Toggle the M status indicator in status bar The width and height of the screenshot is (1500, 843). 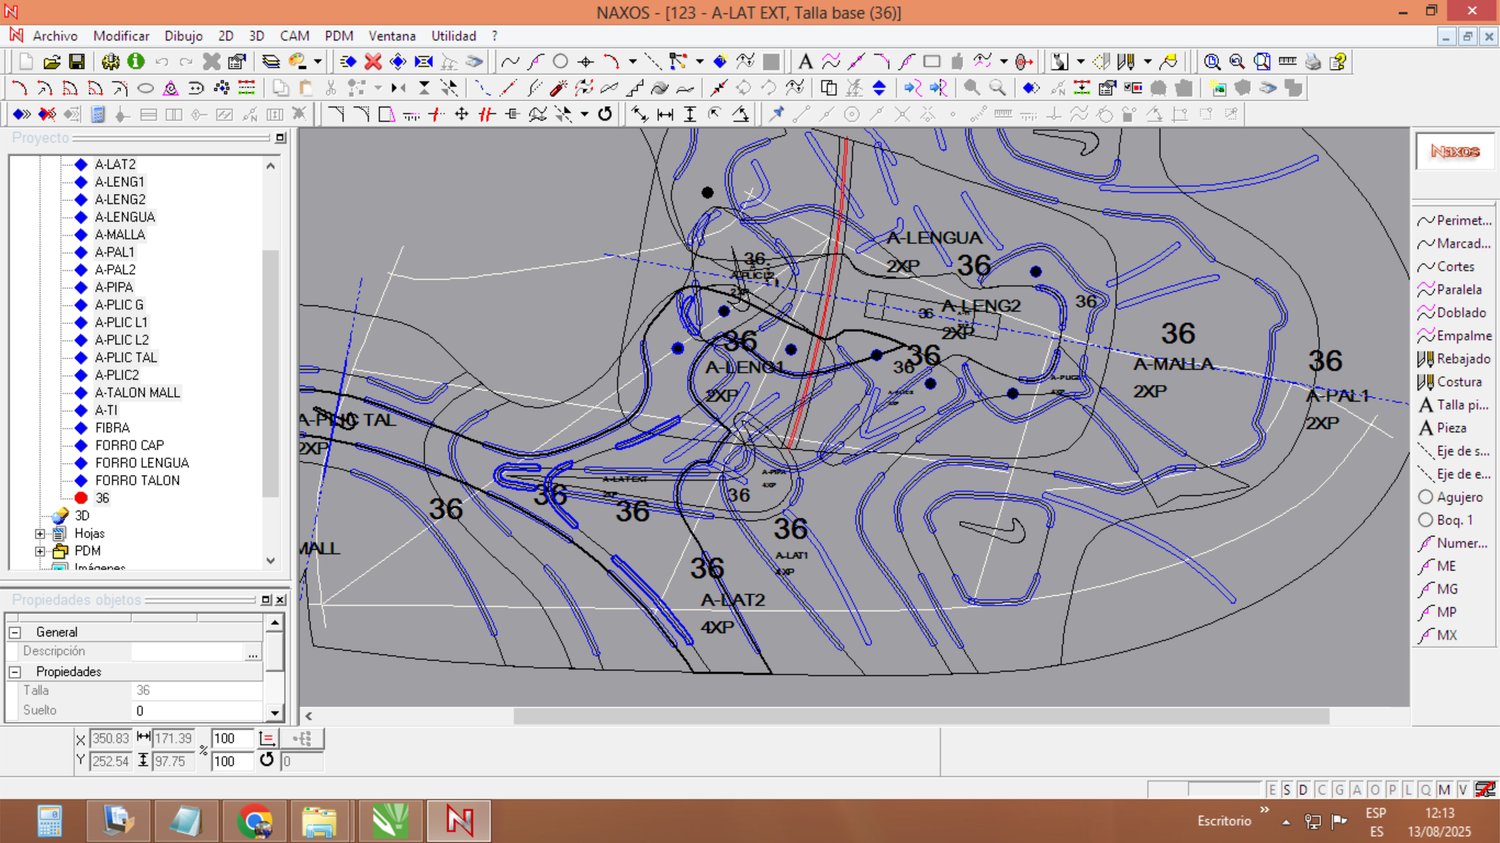pyautogui.click(x=1444, y=790)
